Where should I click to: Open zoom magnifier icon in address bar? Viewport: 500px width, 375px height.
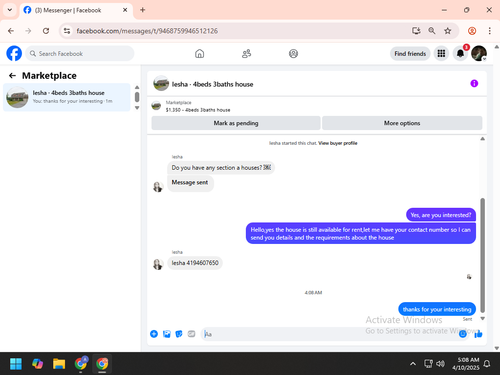click(x=432, y=31)
